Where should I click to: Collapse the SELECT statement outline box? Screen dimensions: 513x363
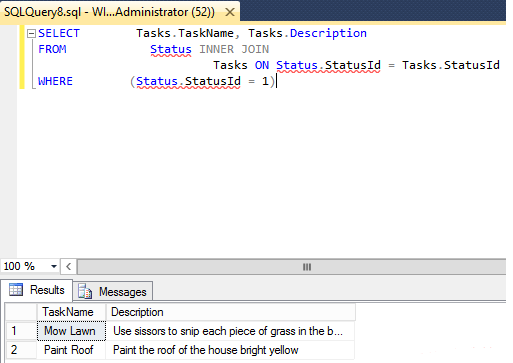31,33
